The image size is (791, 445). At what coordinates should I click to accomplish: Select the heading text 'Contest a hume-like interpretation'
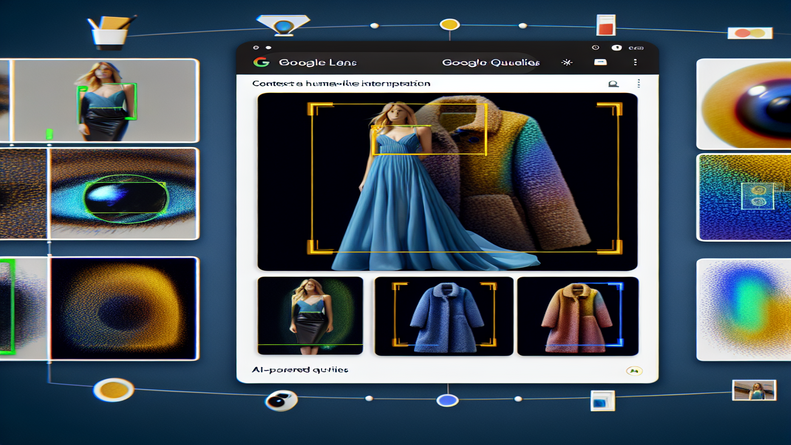(341, 83)
